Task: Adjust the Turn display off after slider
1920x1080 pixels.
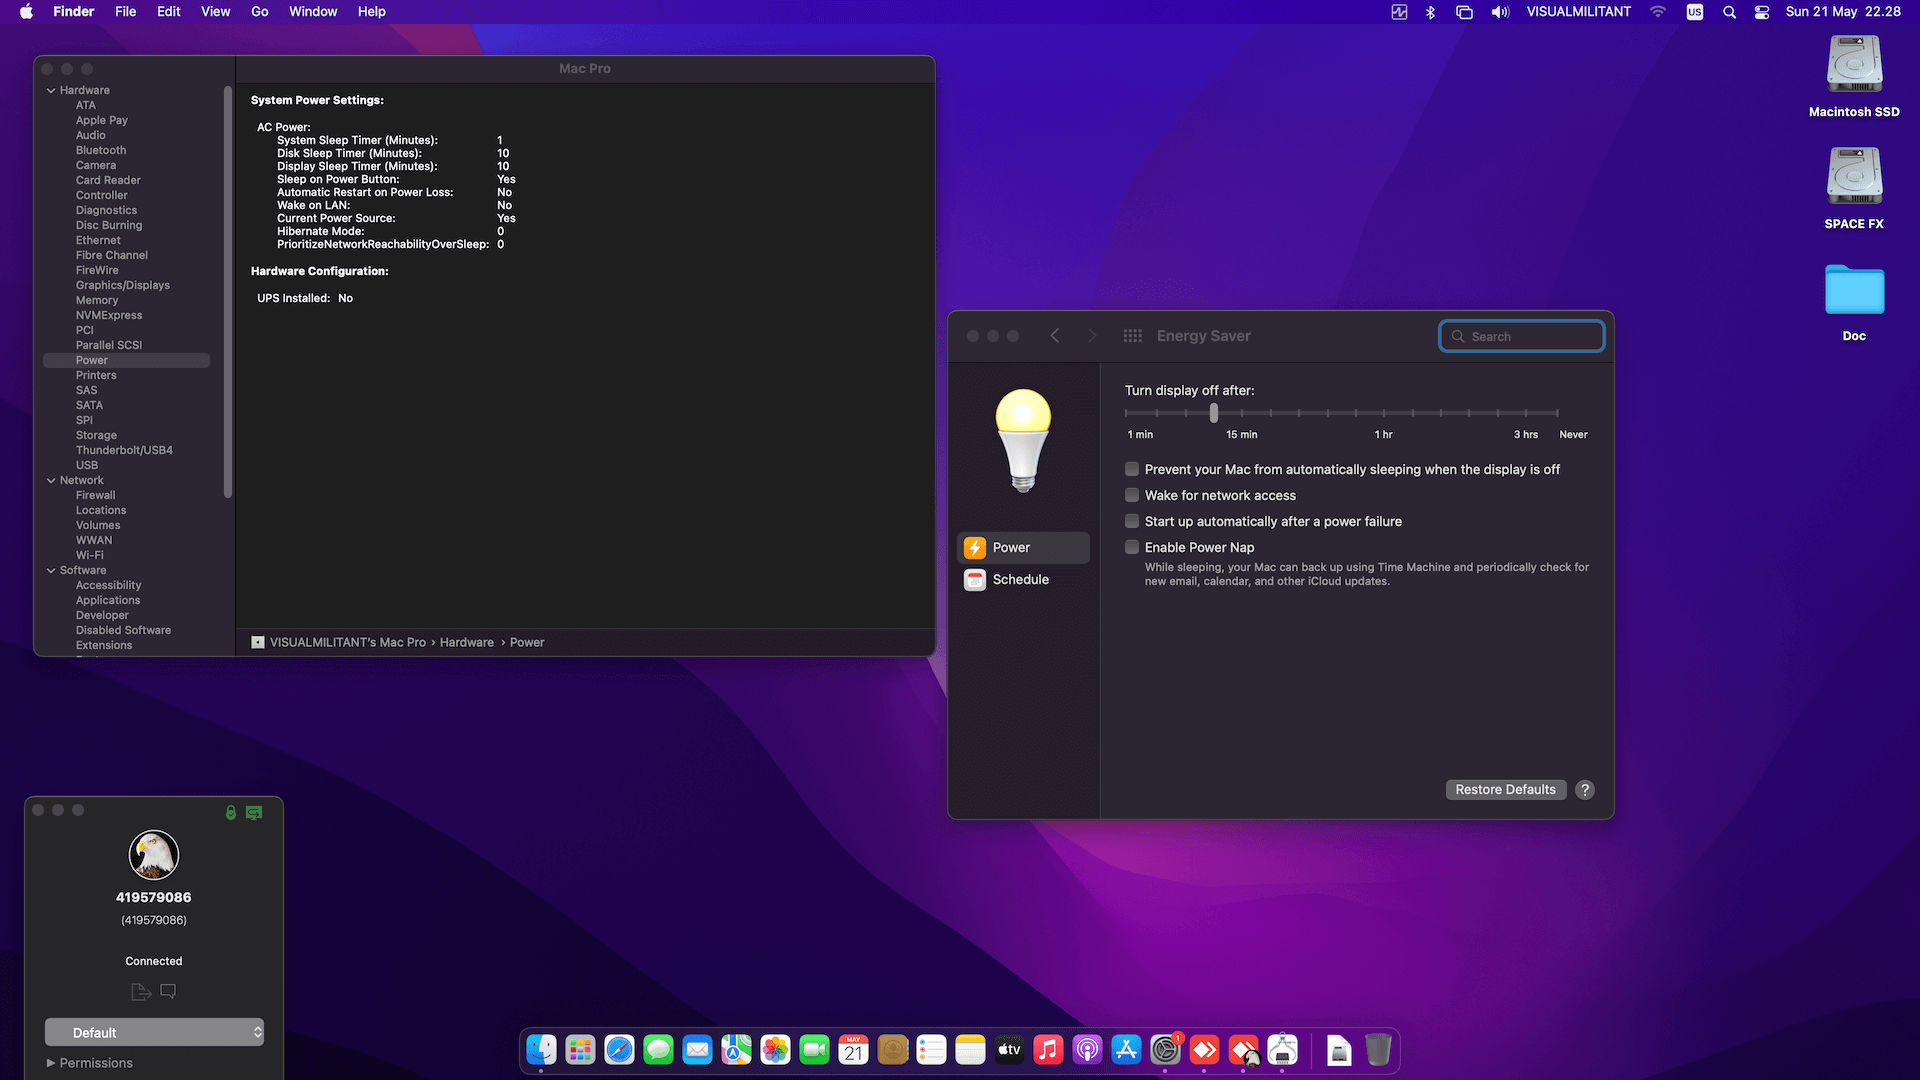Action: pyautogui.click(x=1214, y=412)
